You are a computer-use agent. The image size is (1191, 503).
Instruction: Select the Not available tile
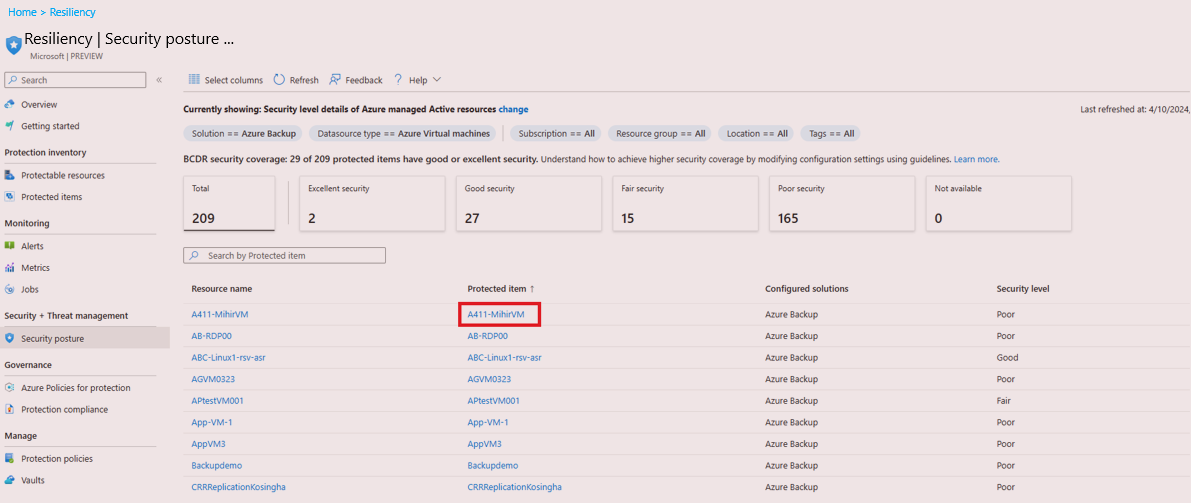(x=998, y=204)
